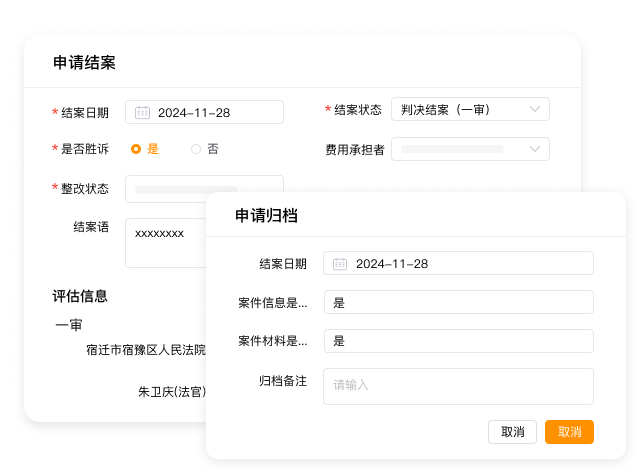Viewport: 638px width, 472px height.
Task: Click 一审 subsection label
Action: (69, 325)
